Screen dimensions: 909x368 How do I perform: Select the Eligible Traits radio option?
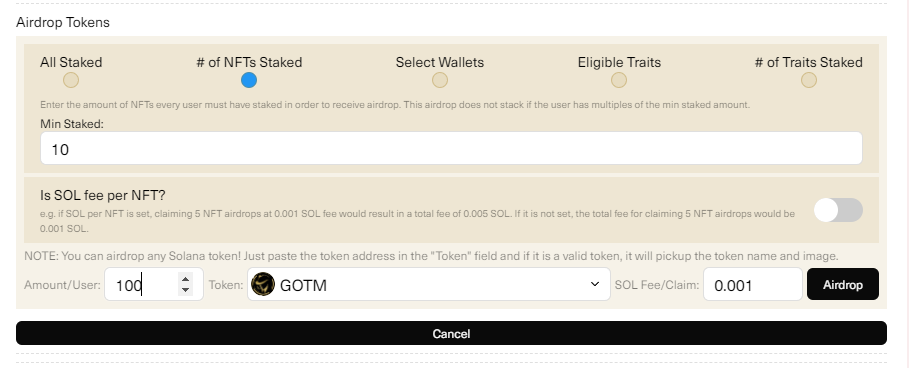coord(619,80)
